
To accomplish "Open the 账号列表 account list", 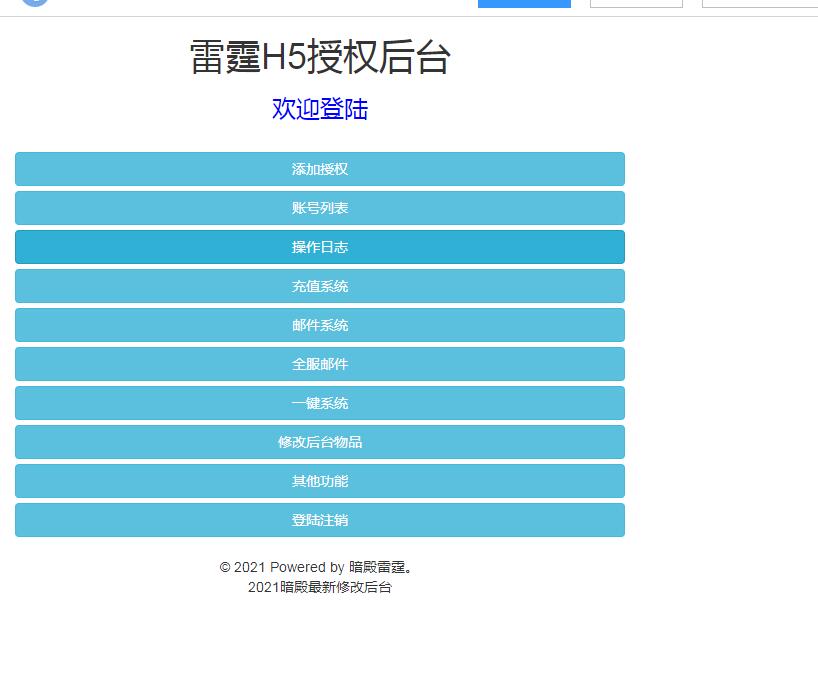I will (320, 208).
